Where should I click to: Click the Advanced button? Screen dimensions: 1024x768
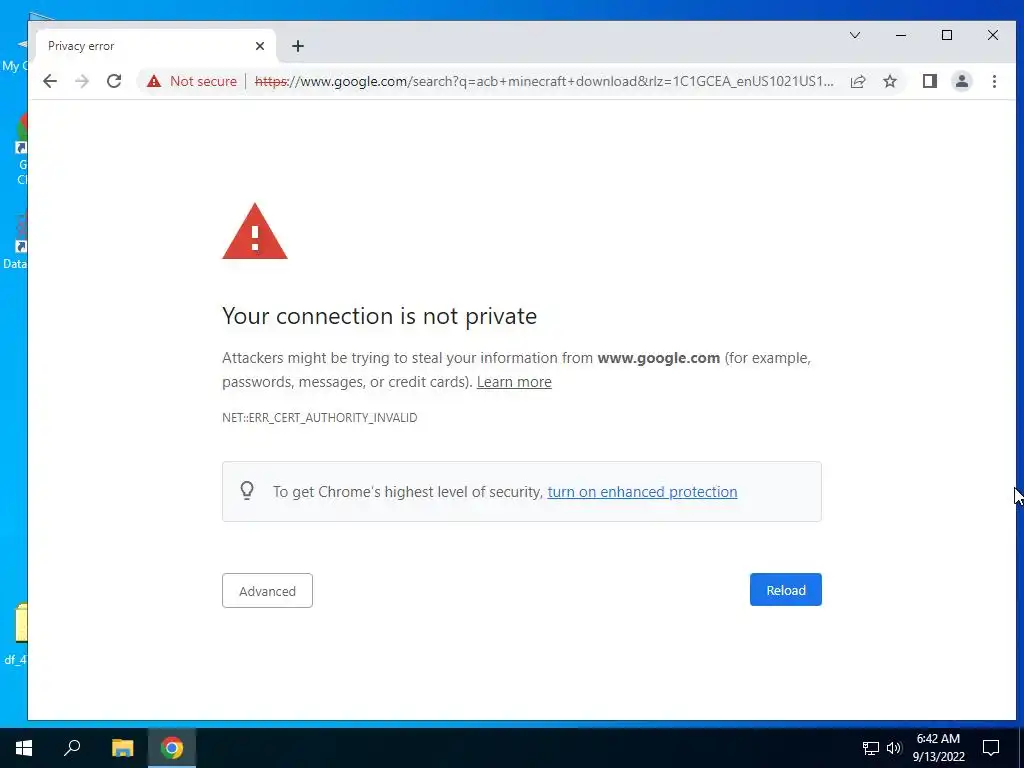click(x=267, y=590)
